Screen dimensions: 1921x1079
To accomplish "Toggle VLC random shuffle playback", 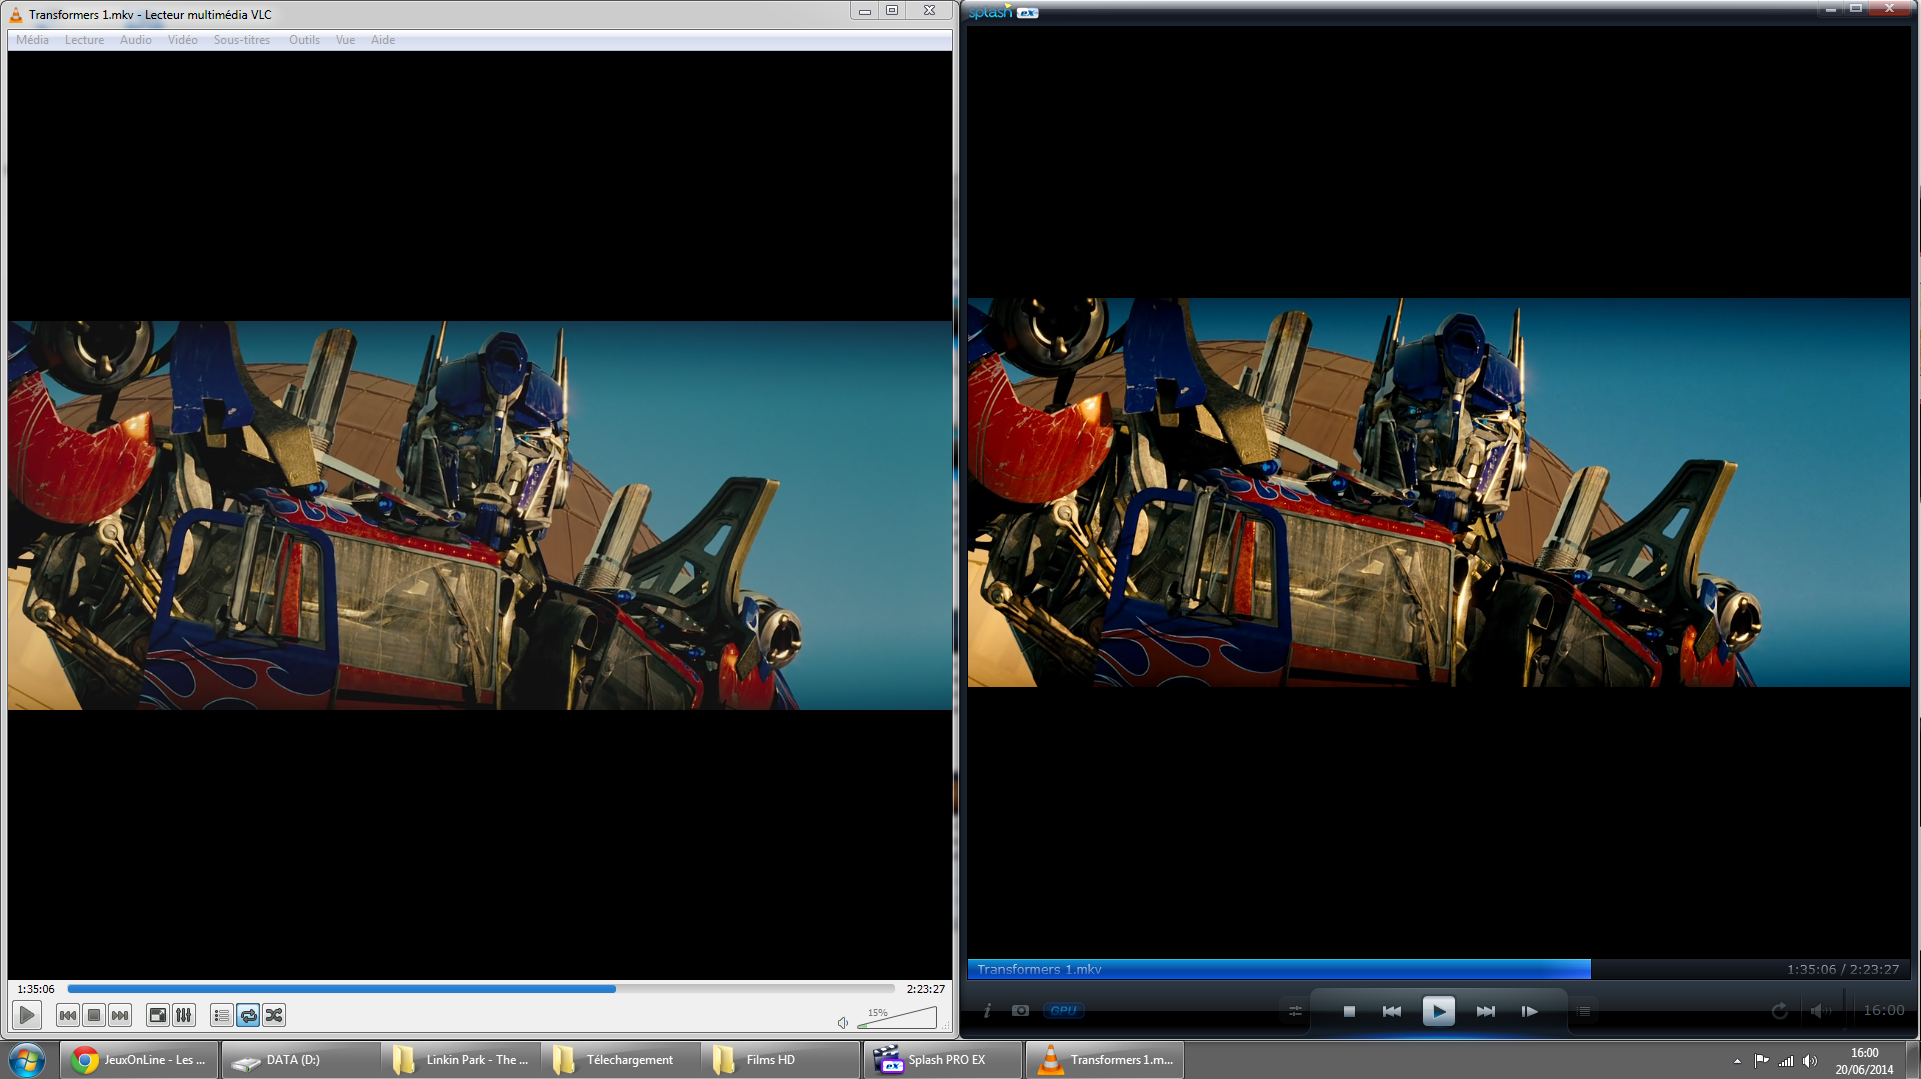I will 274,1015.
